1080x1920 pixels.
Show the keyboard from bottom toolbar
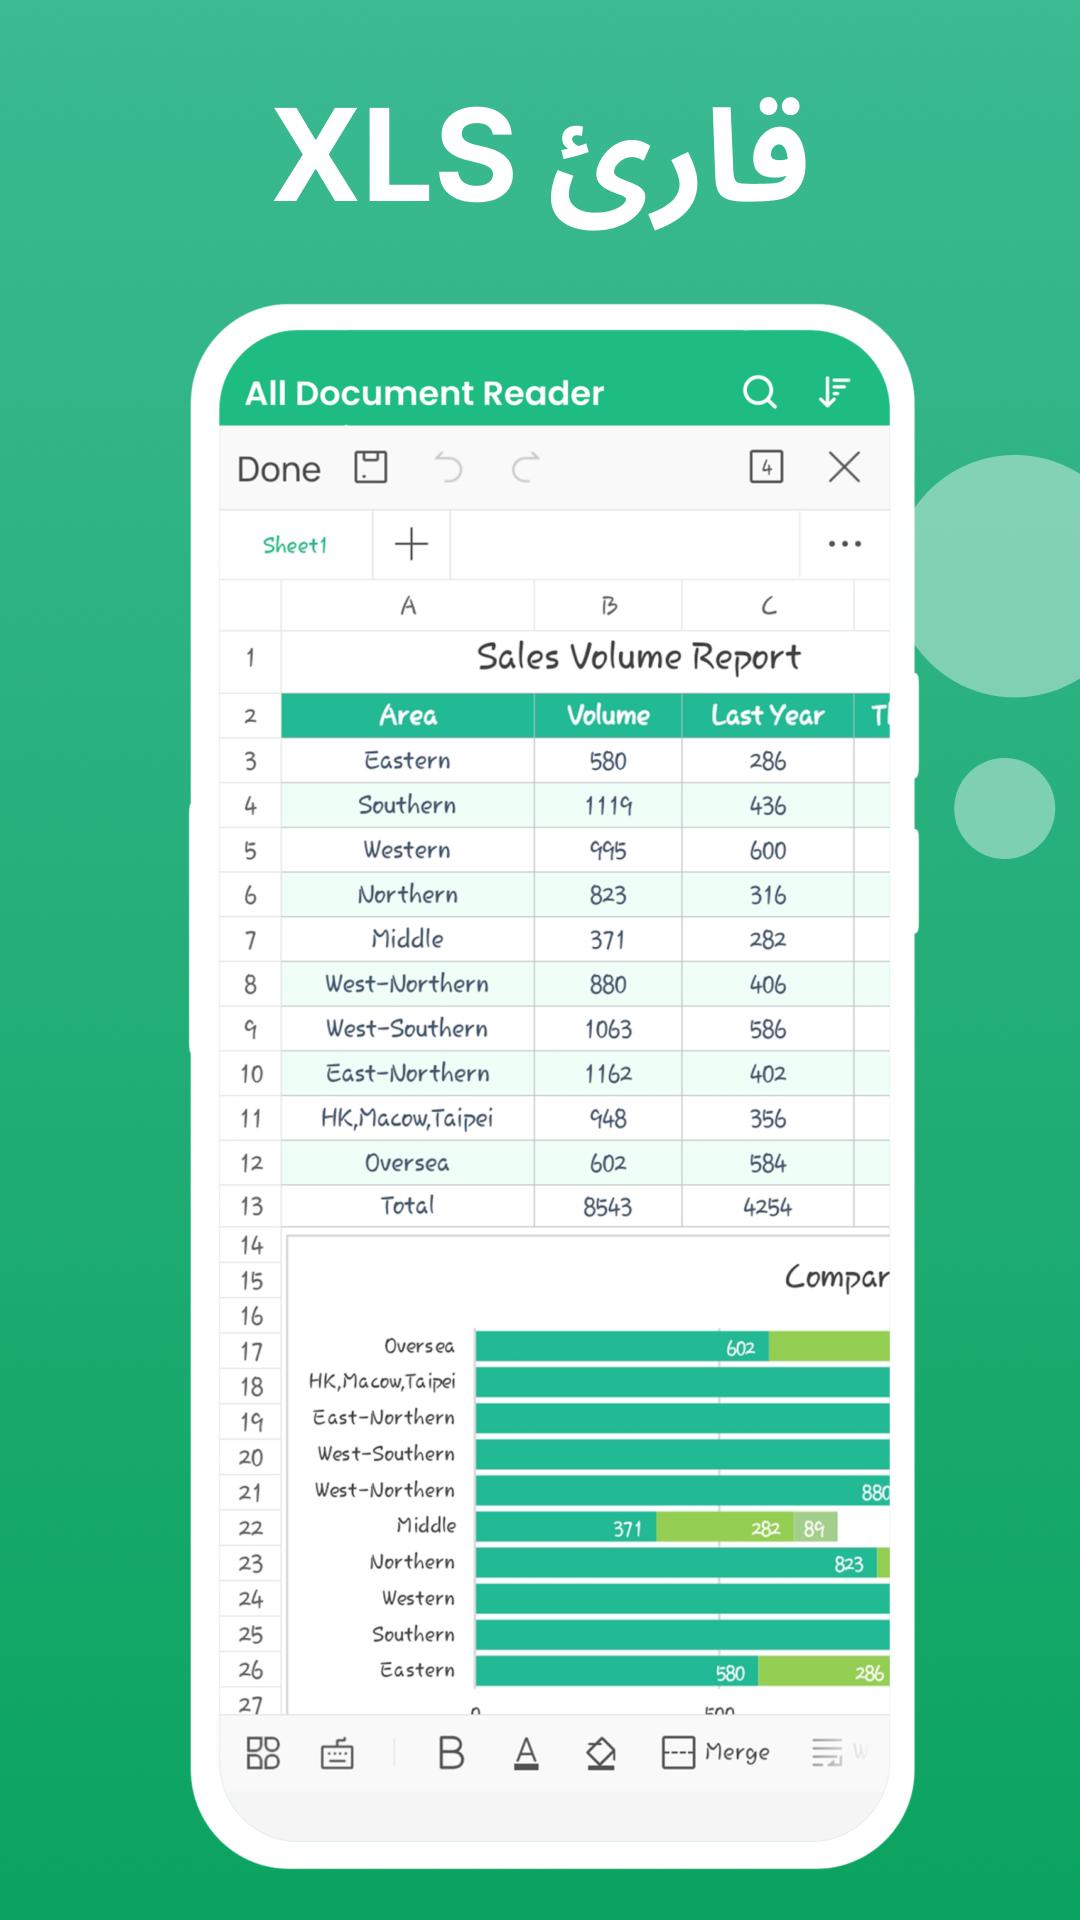pyautogui.click(x=337, y=1753)
